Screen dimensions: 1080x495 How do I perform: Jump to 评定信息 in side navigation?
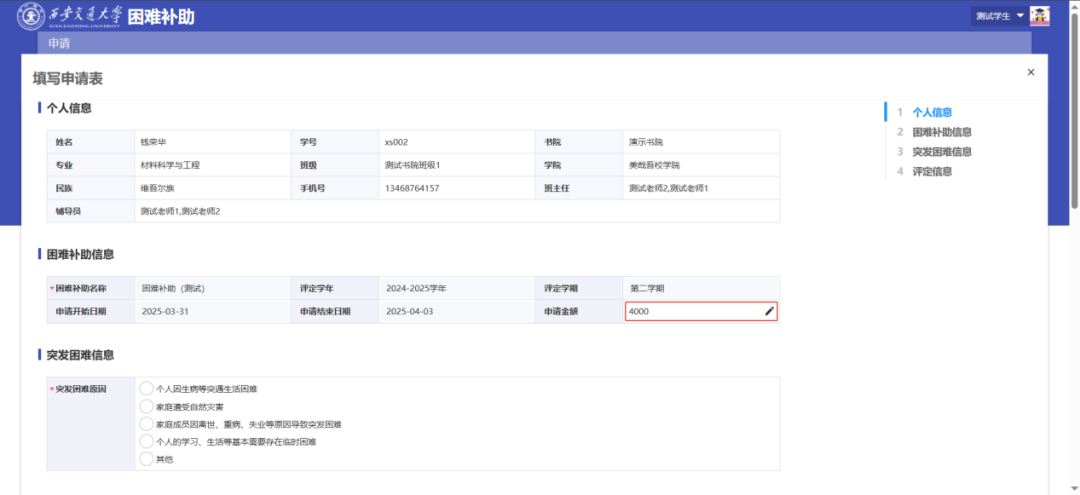(x=931, y=171)
